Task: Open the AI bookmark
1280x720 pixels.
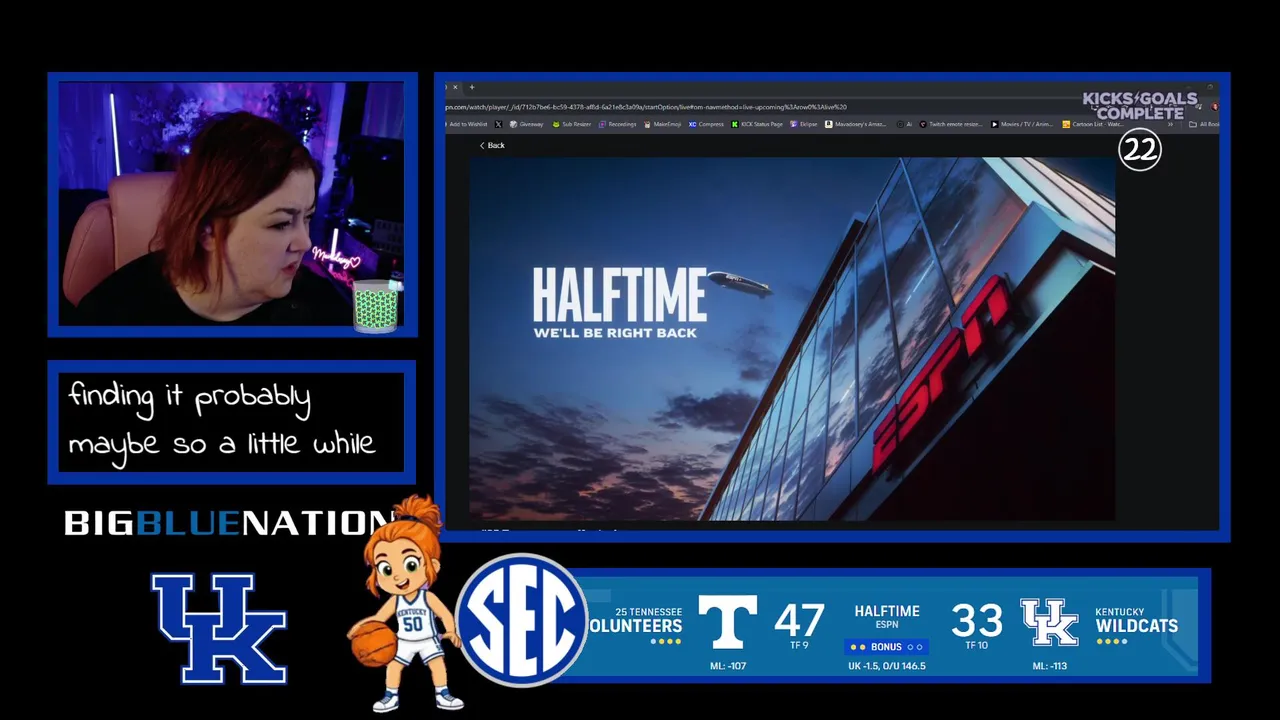Action: tap(904, 124)
